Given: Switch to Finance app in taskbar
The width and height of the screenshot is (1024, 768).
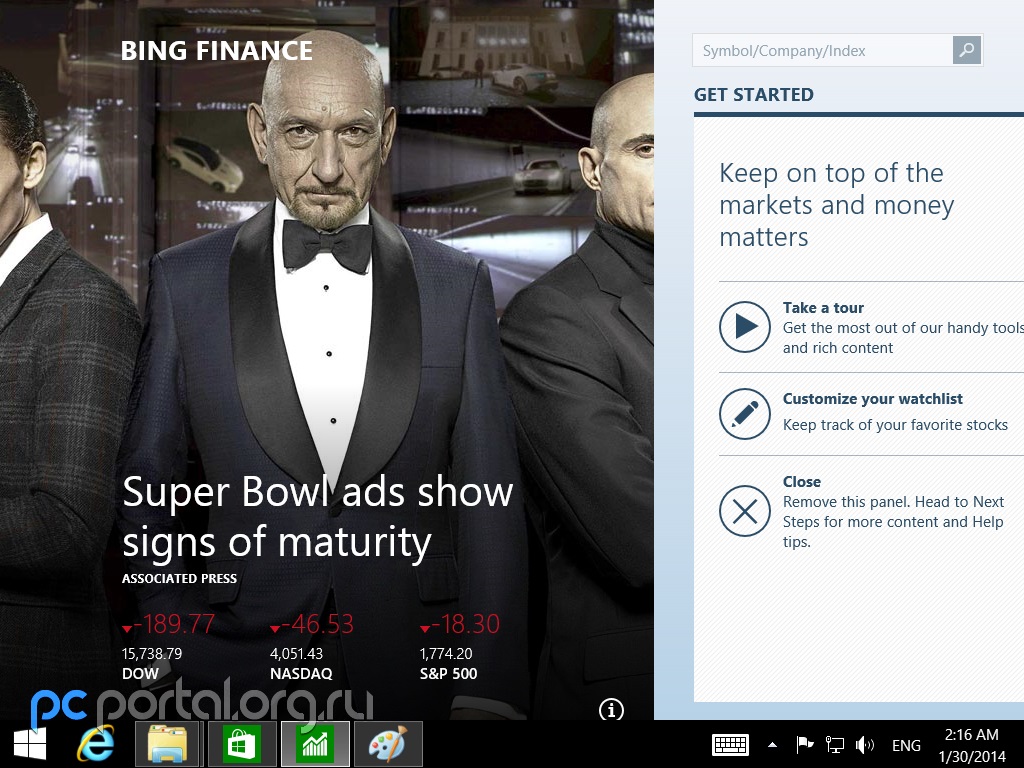Looking at the screenshot, I should coord(315,744).
